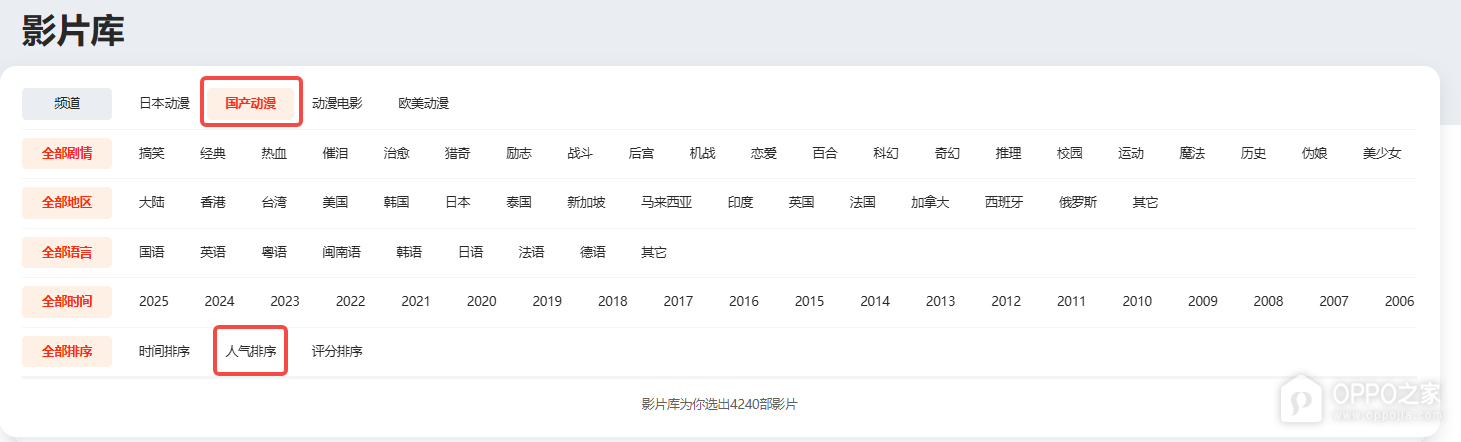Select 全部剧情 filter
This screenshot has height=442, width=1461.
[67, 153]
